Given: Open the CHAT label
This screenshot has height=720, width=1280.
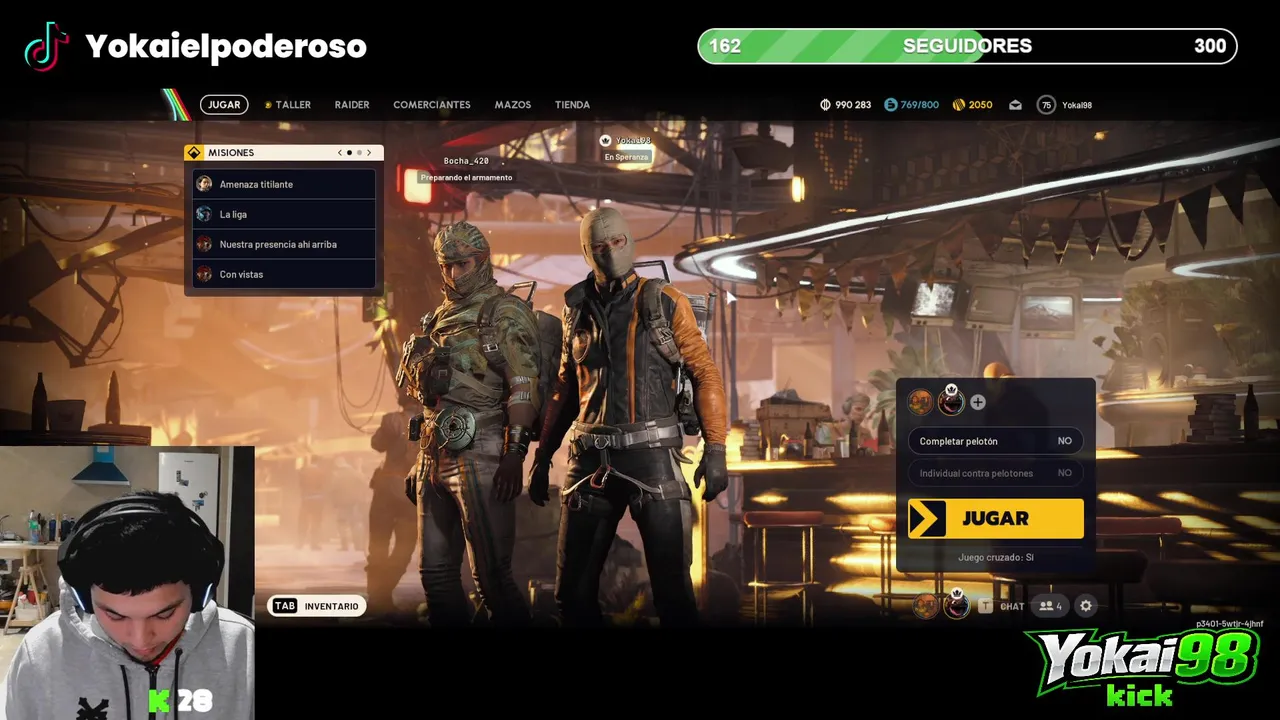Looking at the screenshot, I should (x=1012, y=607).
